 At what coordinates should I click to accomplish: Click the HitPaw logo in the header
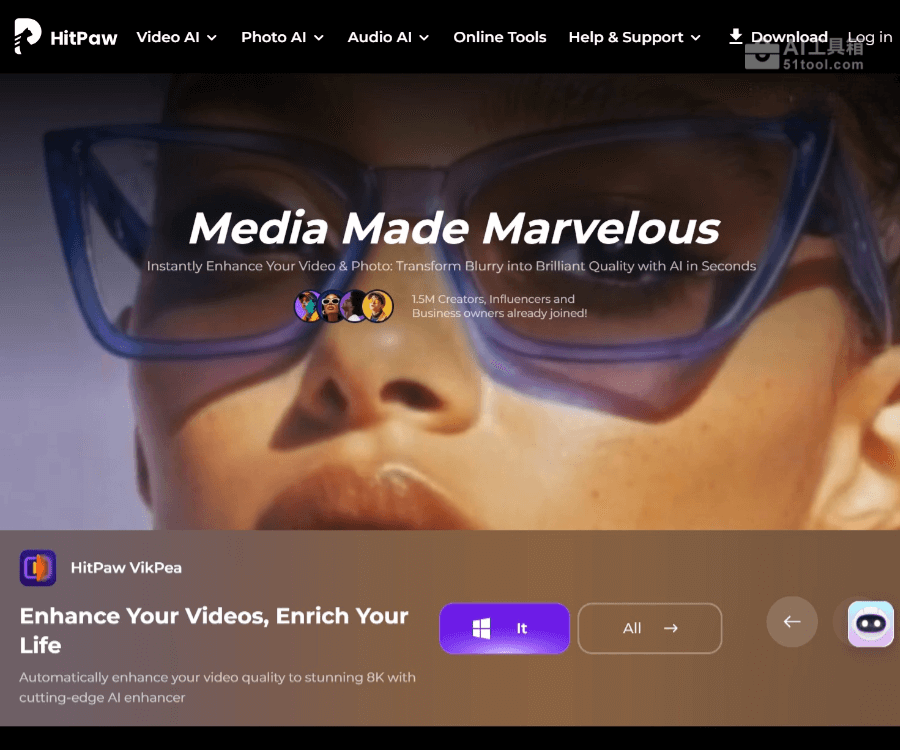pyautogui.click(x=66, y=37)
